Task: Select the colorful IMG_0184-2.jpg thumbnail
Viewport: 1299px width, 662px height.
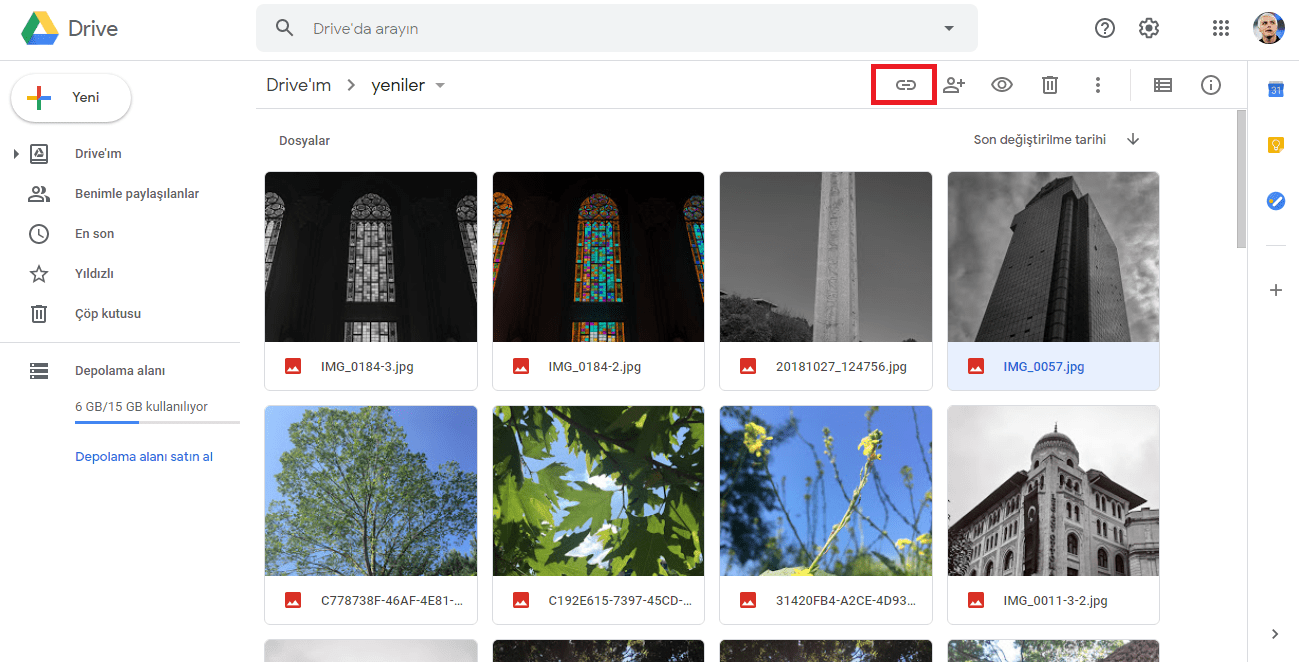Action: click(598, 257)
